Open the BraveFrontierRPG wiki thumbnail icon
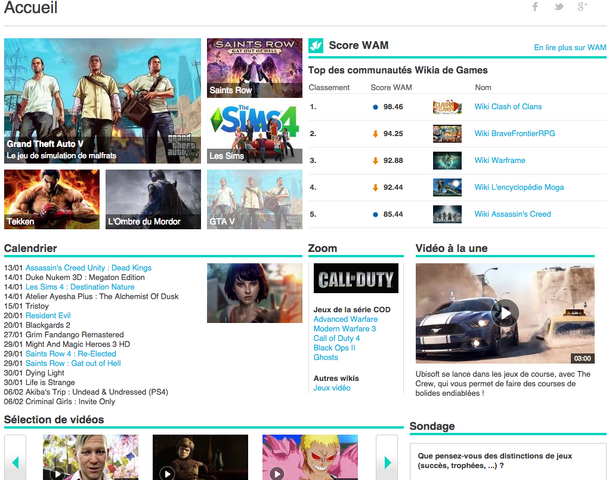Screen dimensions: 612x480 [447, 134]
